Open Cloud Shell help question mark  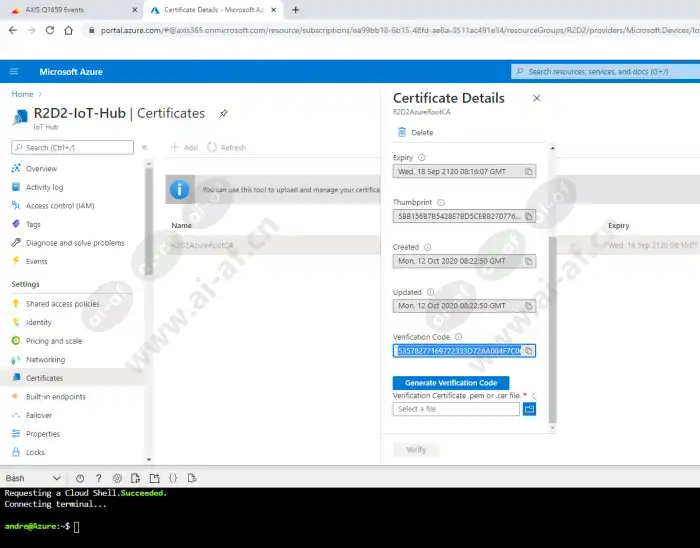click(x=99, y=478)
